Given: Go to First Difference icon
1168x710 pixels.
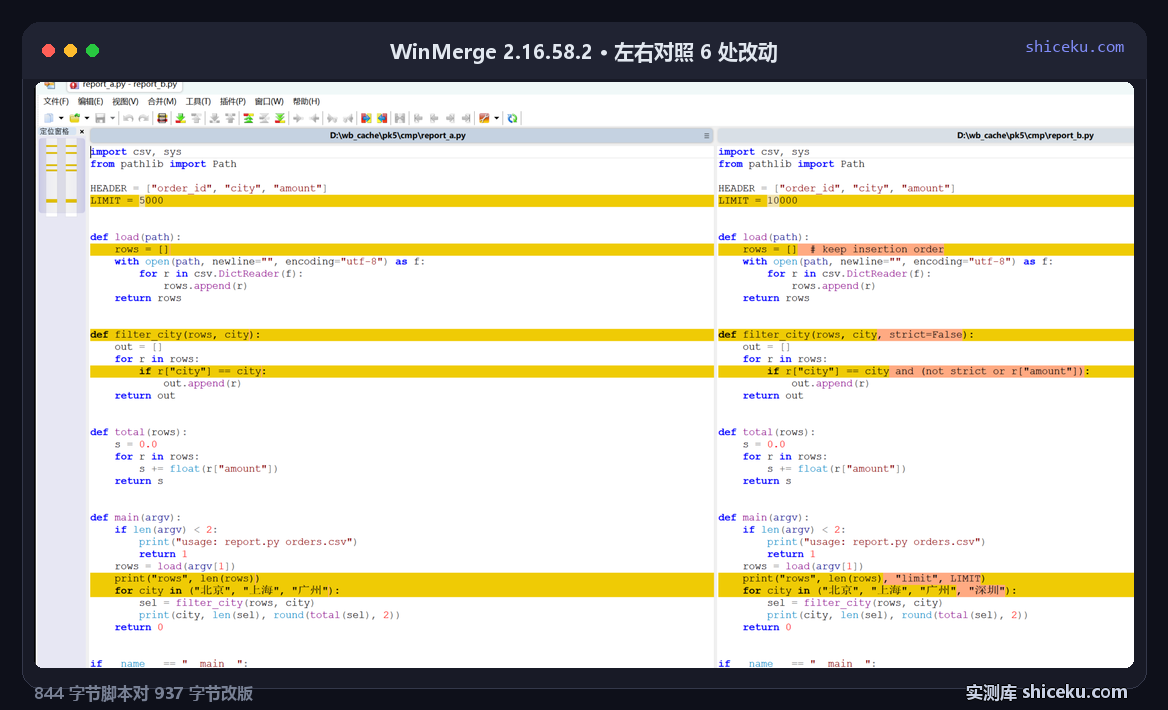Looking at the screenshot, I should pos(248,118).
